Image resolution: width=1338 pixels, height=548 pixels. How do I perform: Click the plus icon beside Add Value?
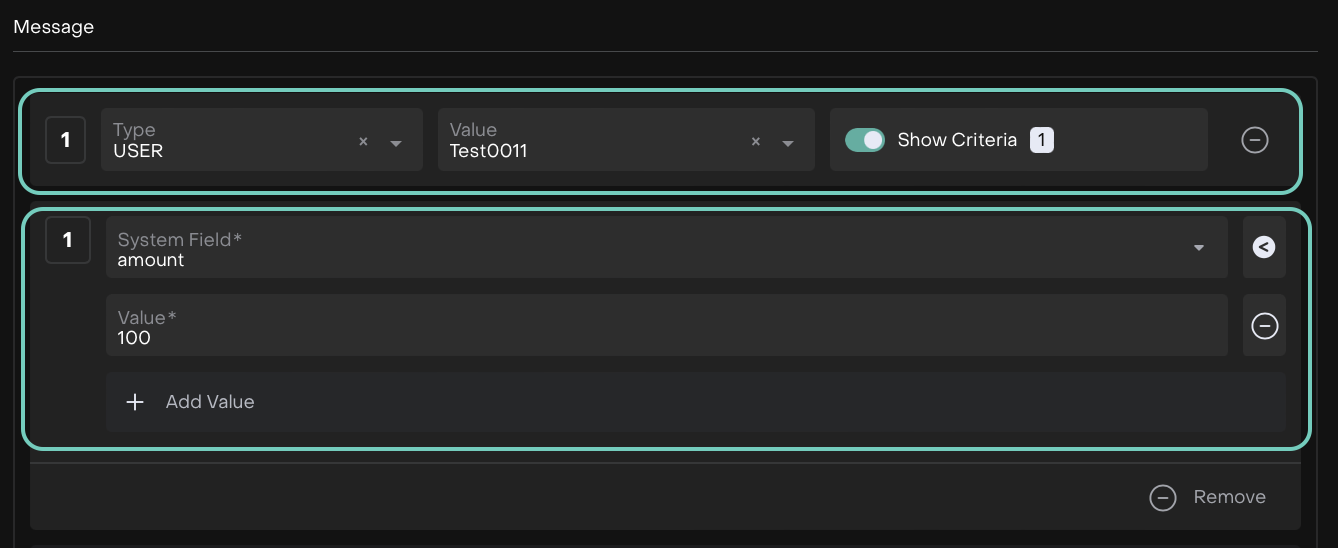135,402
